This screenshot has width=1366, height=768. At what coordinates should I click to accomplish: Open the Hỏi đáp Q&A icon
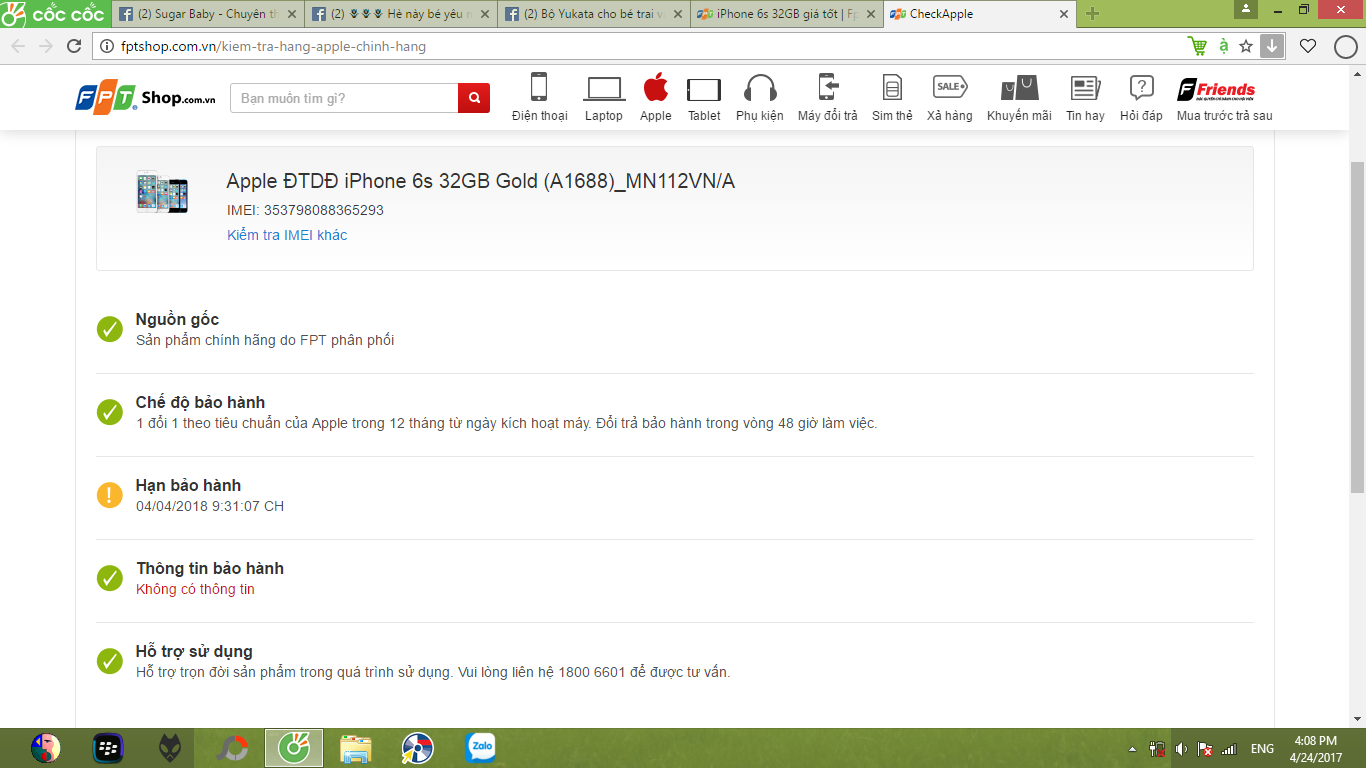coord(1141,97)
